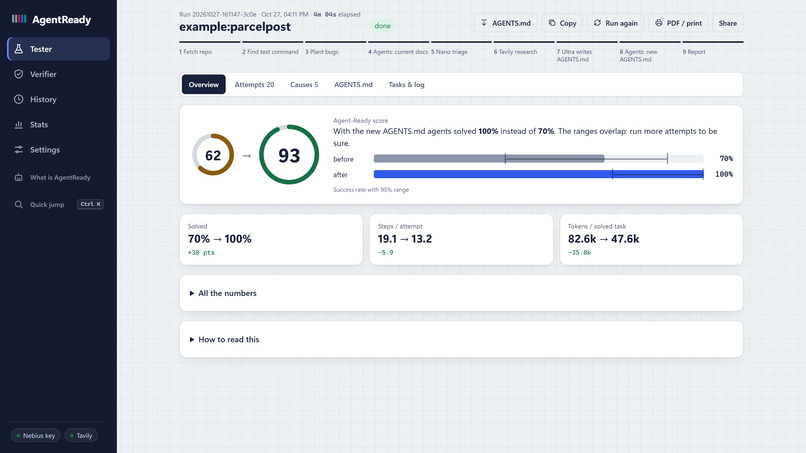This screenshot has height=453, width=806.
Task: Open the What is AgentReady link
Action: [58, 177]
